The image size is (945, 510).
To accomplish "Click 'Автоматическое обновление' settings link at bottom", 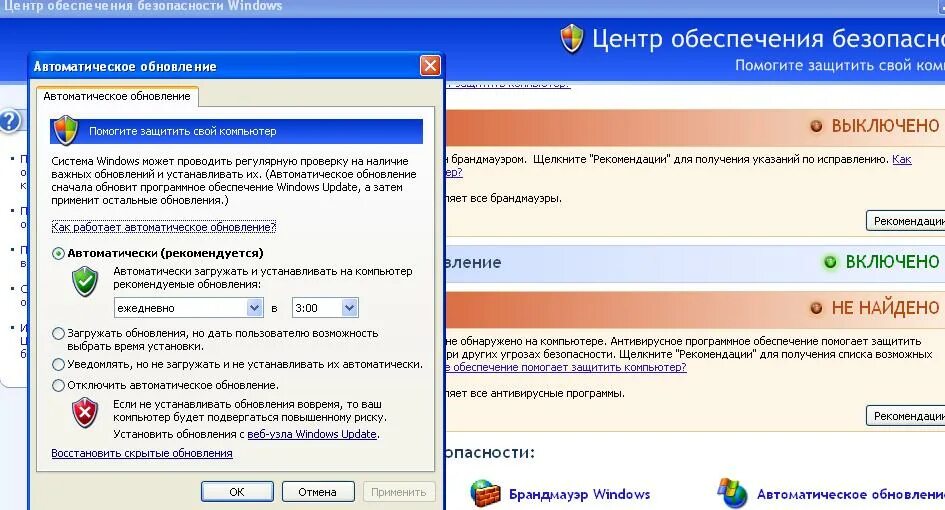I will [850, 494].
